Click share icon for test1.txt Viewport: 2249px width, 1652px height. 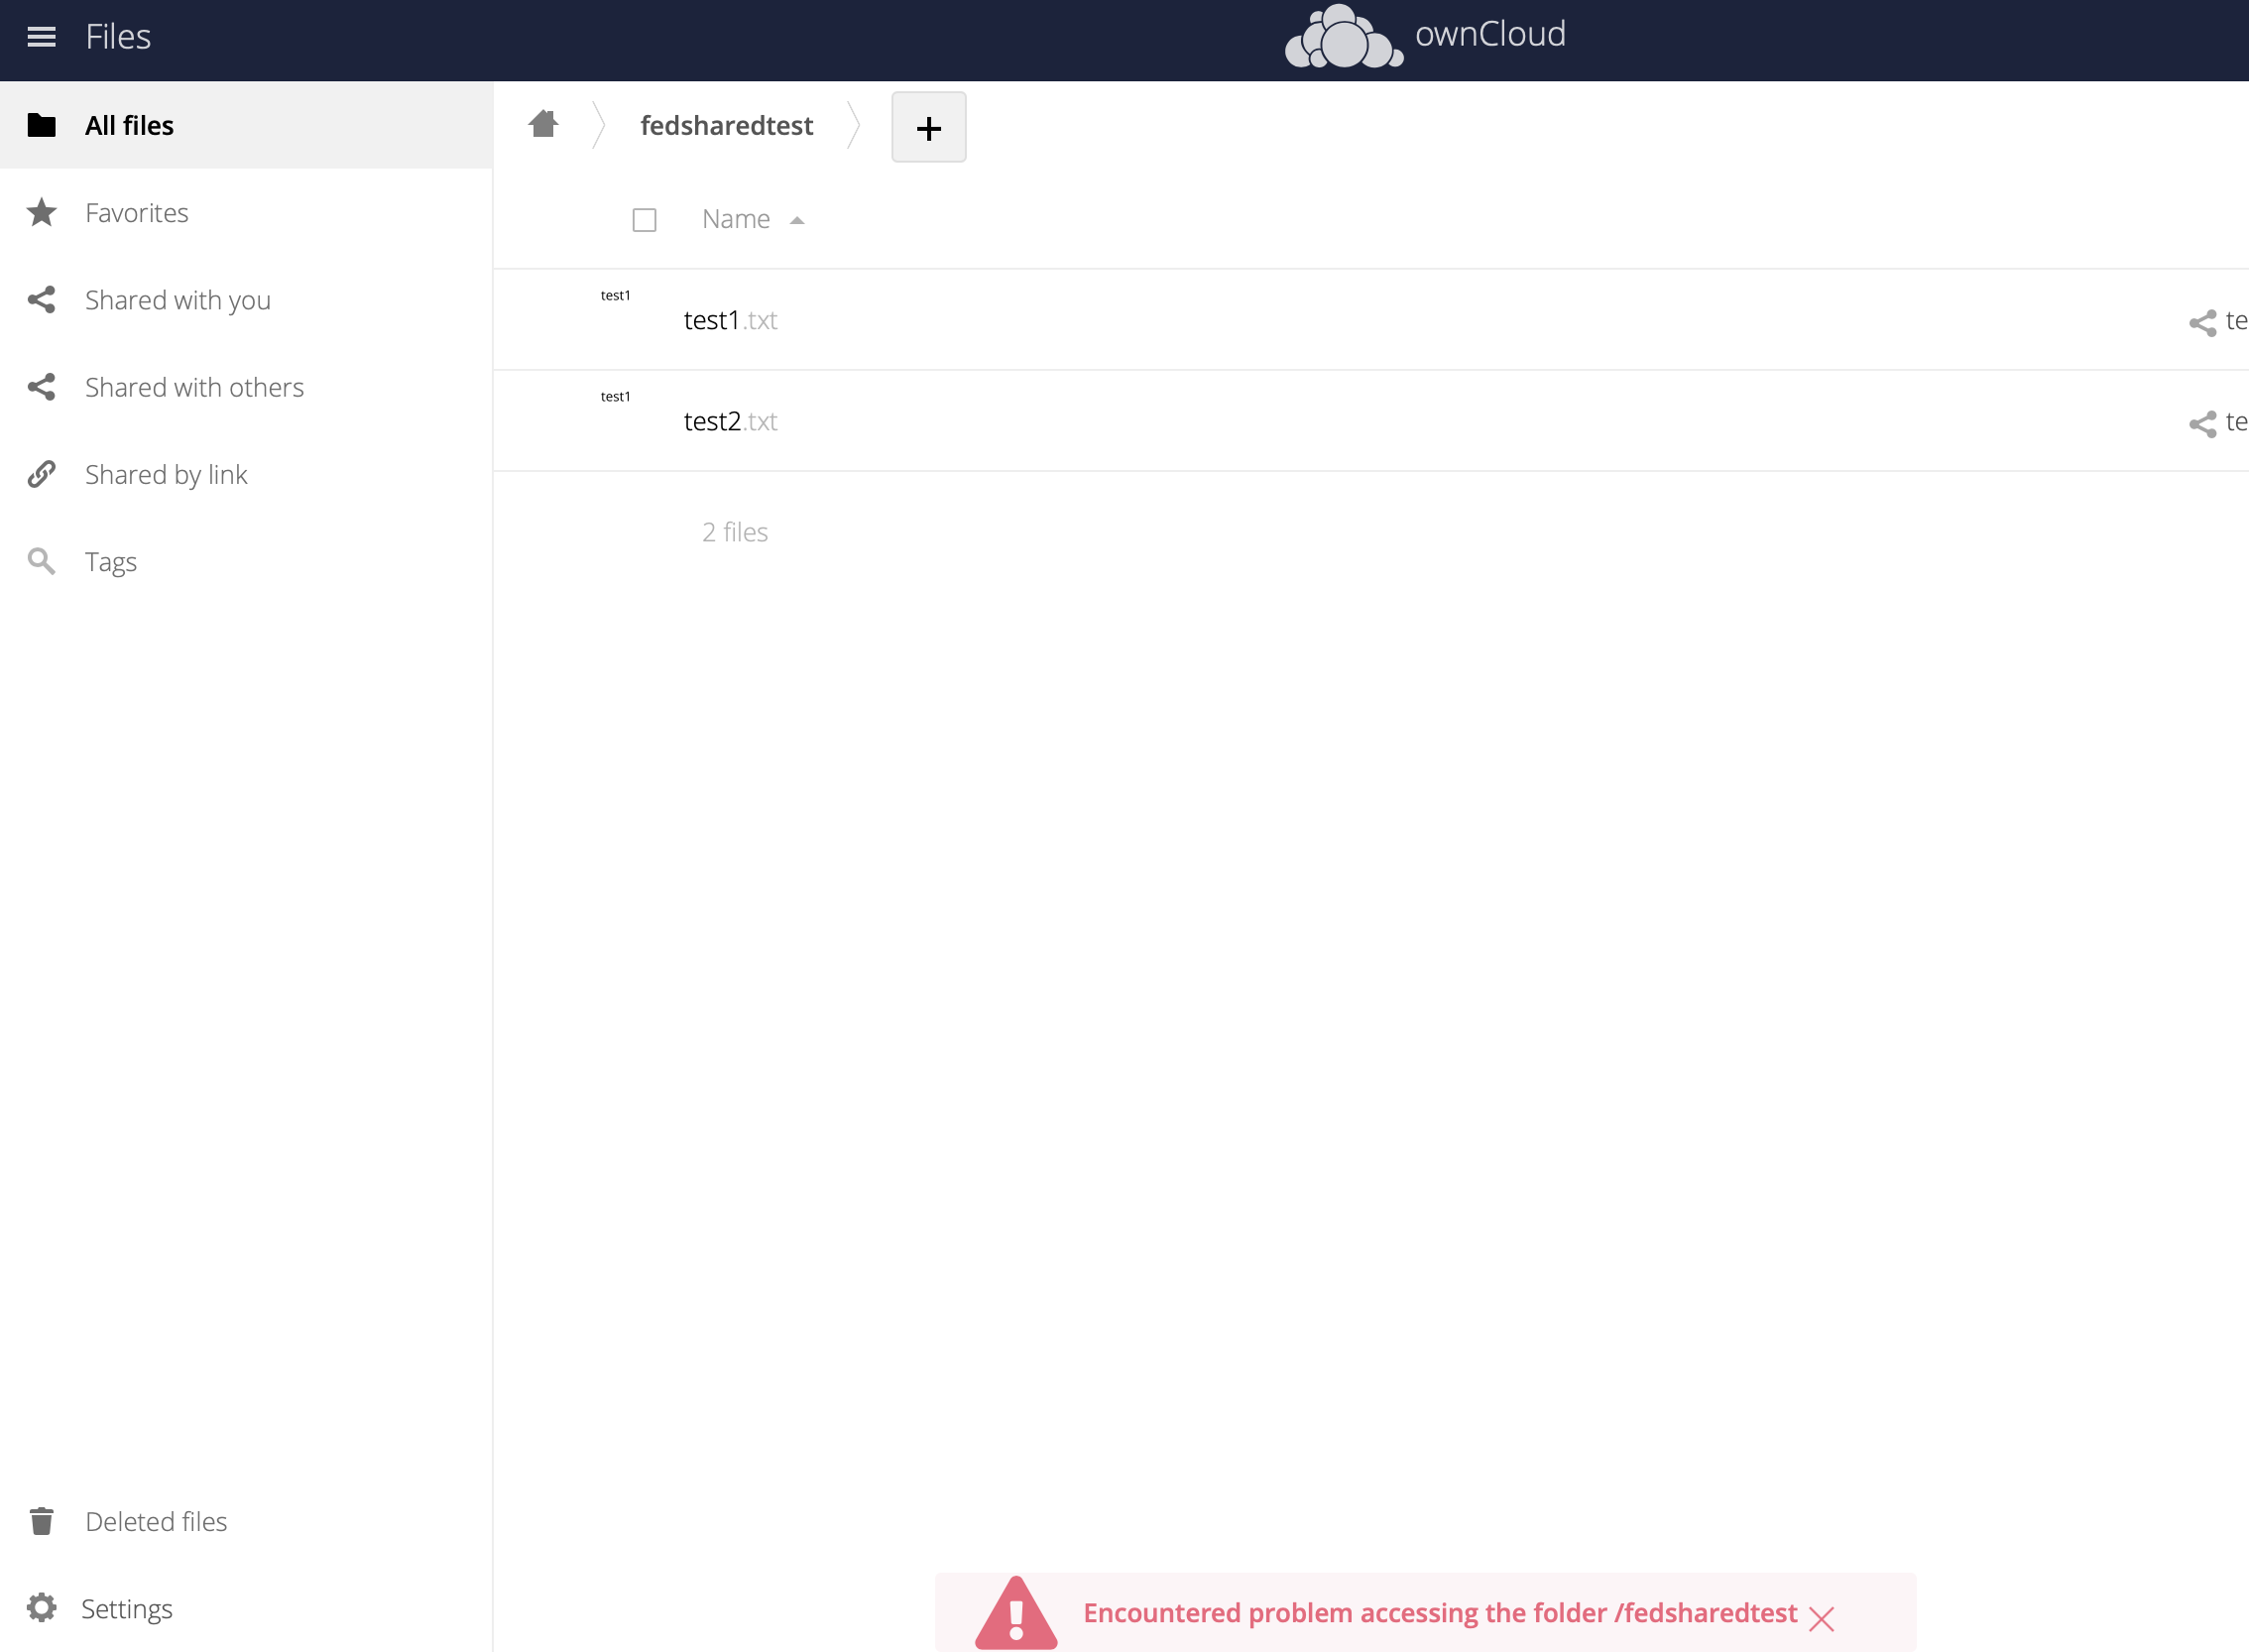tap(2202, 322)
